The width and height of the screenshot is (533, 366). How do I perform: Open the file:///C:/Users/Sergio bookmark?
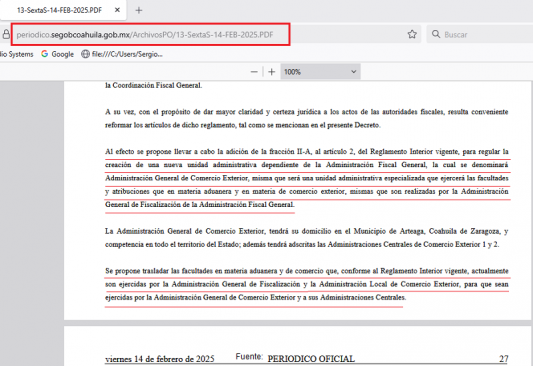[x=122, y=54]
